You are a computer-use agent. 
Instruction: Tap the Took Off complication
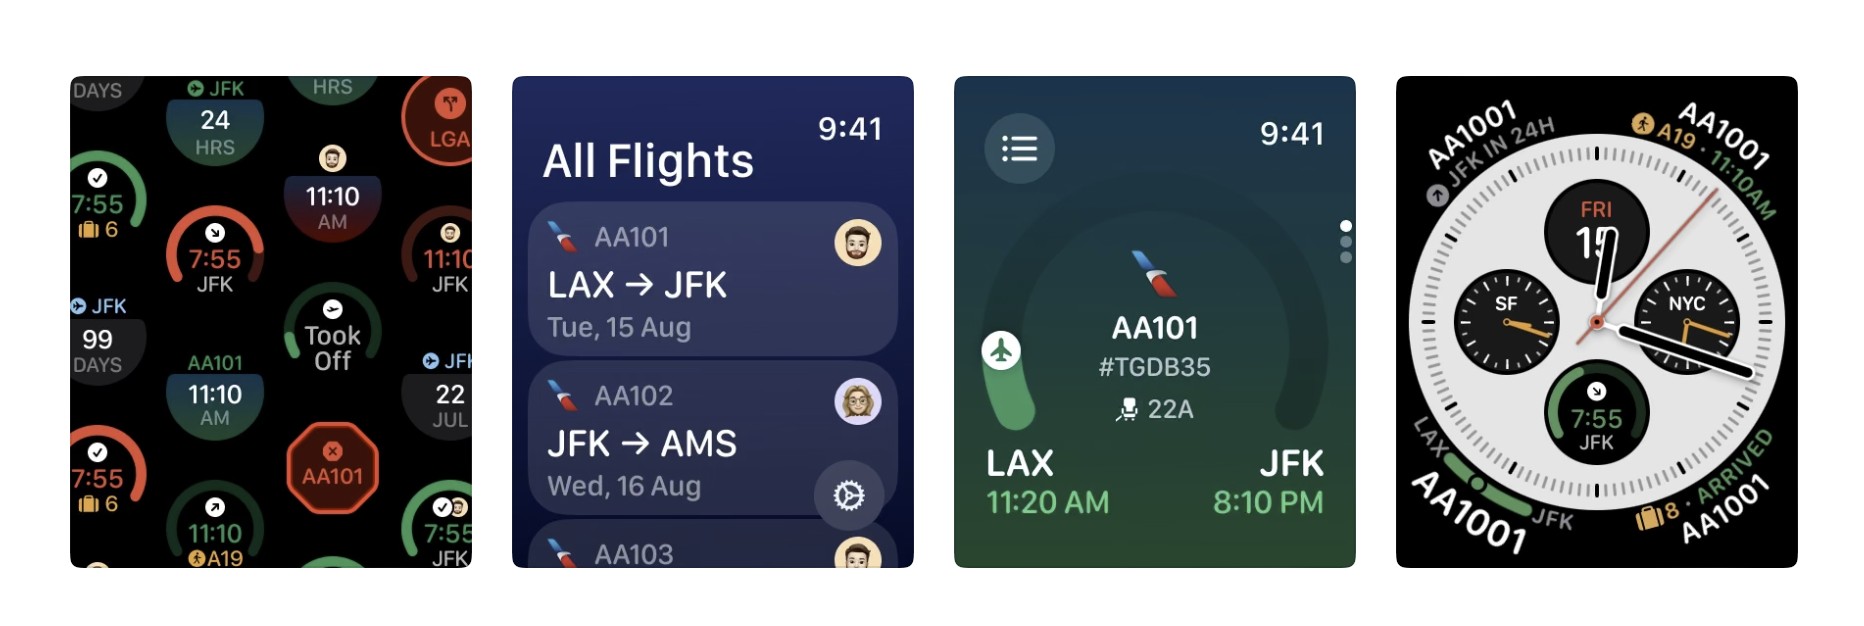click(332, 335)
